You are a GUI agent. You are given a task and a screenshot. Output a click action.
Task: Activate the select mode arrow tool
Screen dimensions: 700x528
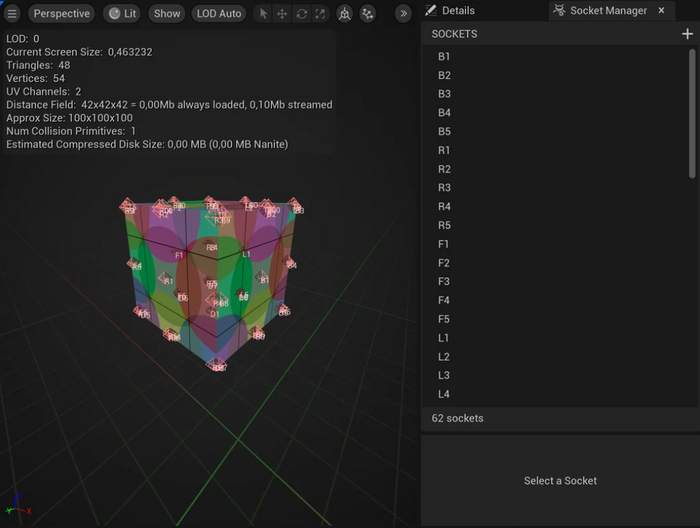[263, 14]
